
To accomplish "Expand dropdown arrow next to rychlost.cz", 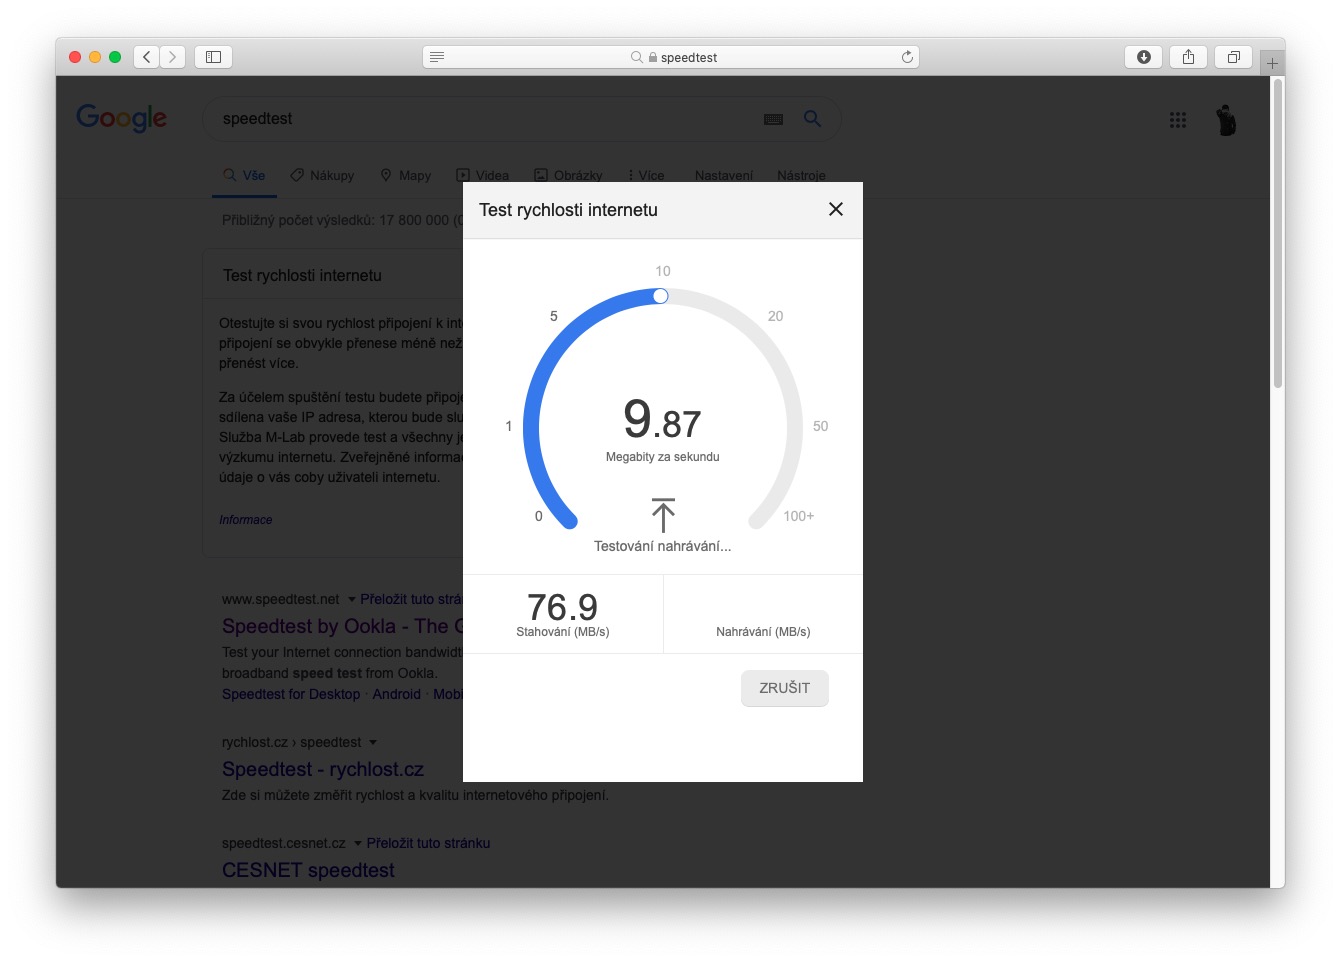I will pyautogui.click(x=373, y=742).
